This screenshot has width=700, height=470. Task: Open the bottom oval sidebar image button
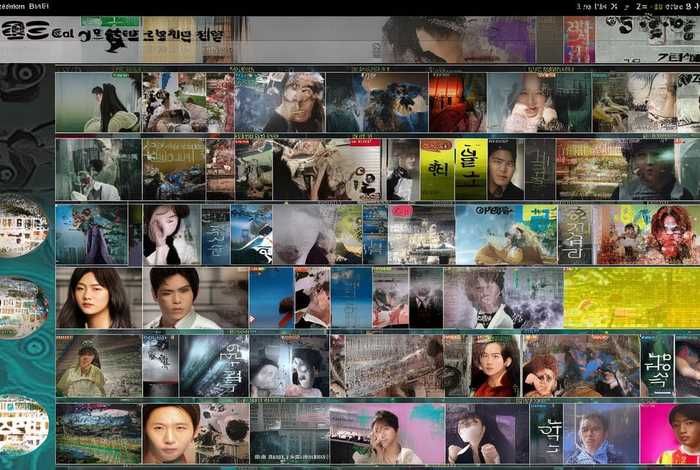coord(22,425)
